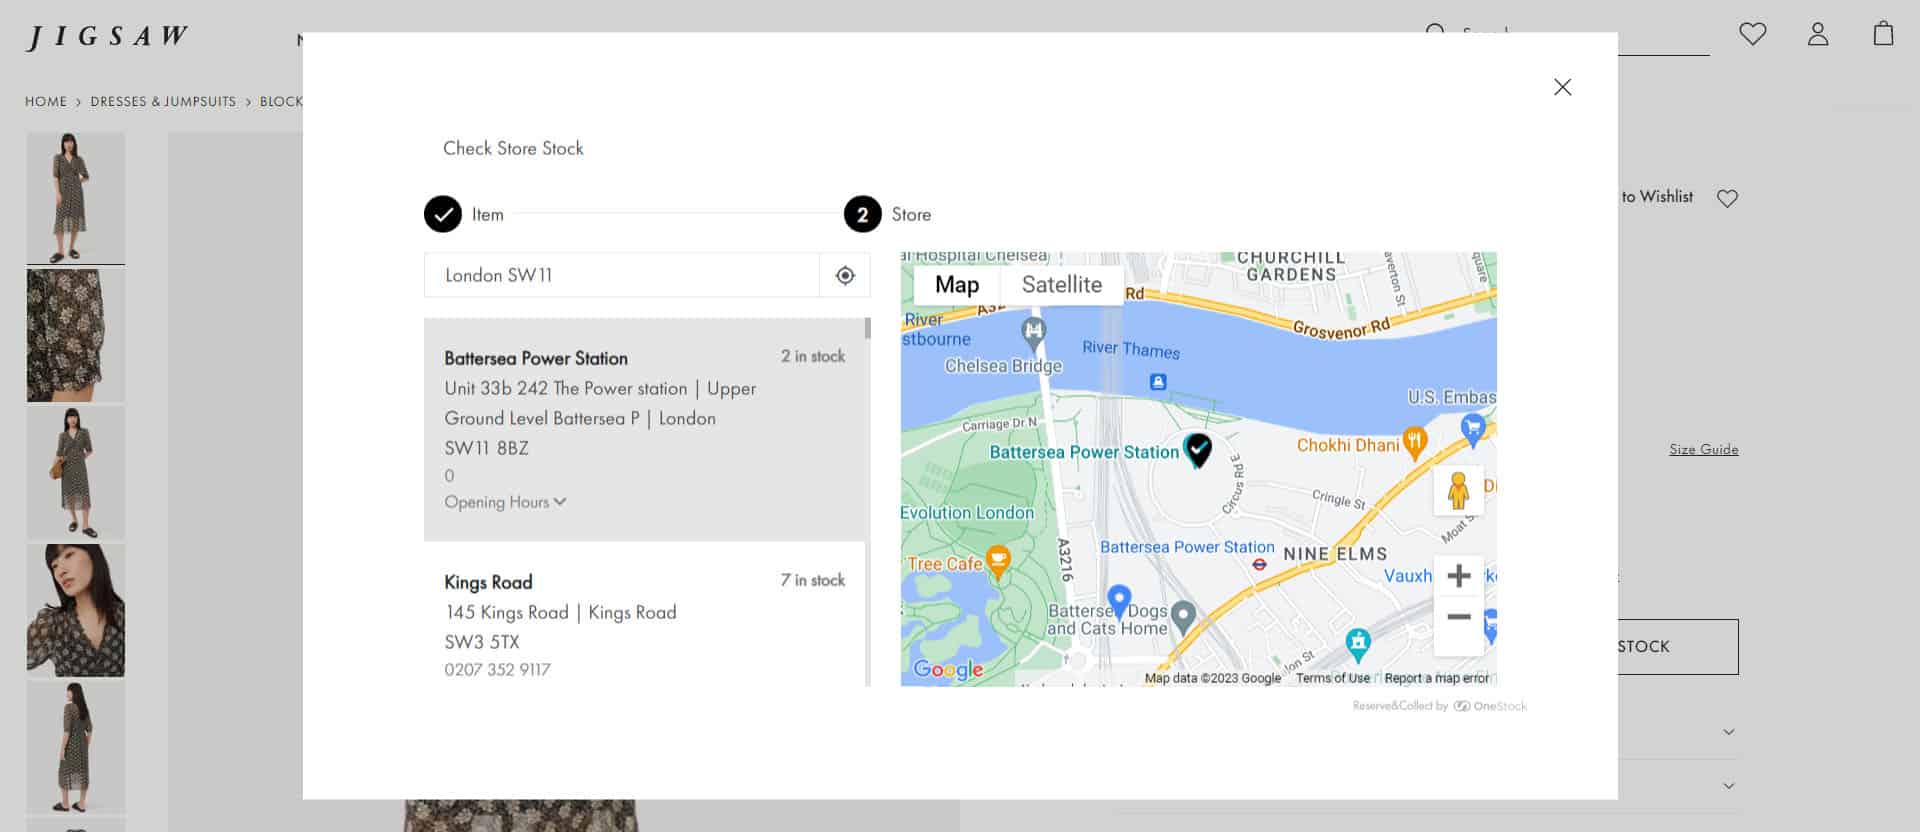This screenshot has height=832, width=1920.
Task: Click the locate-me crosshair icon
Action: point(845,276)
